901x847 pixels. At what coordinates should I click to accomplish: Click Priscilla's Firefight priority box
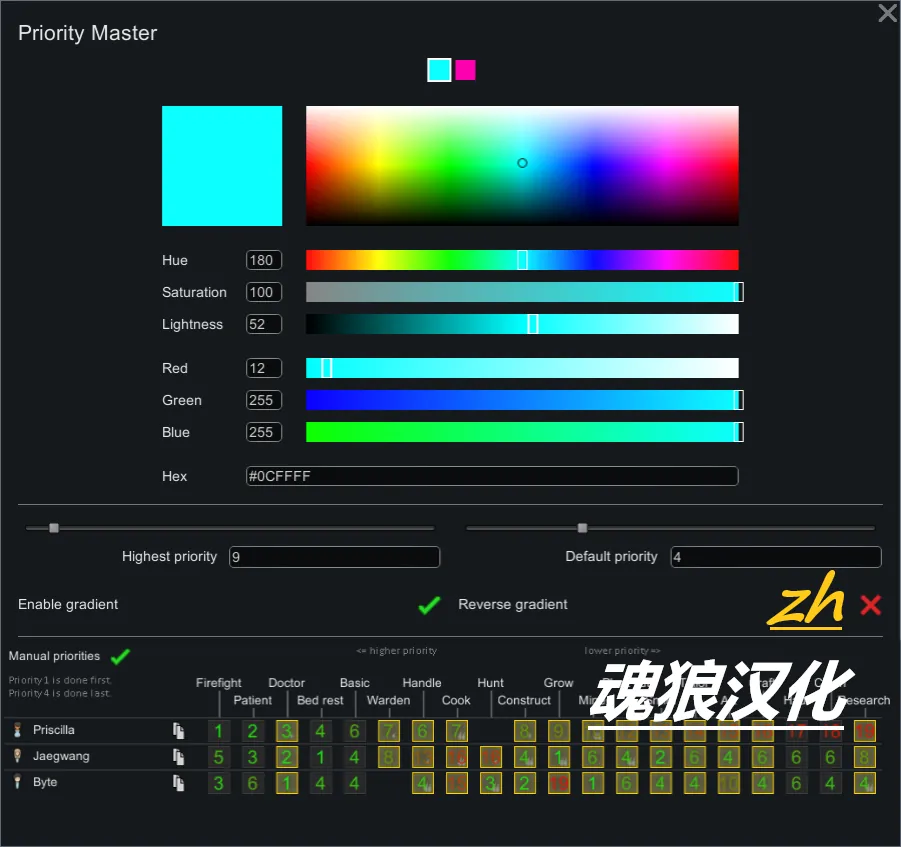219,731
